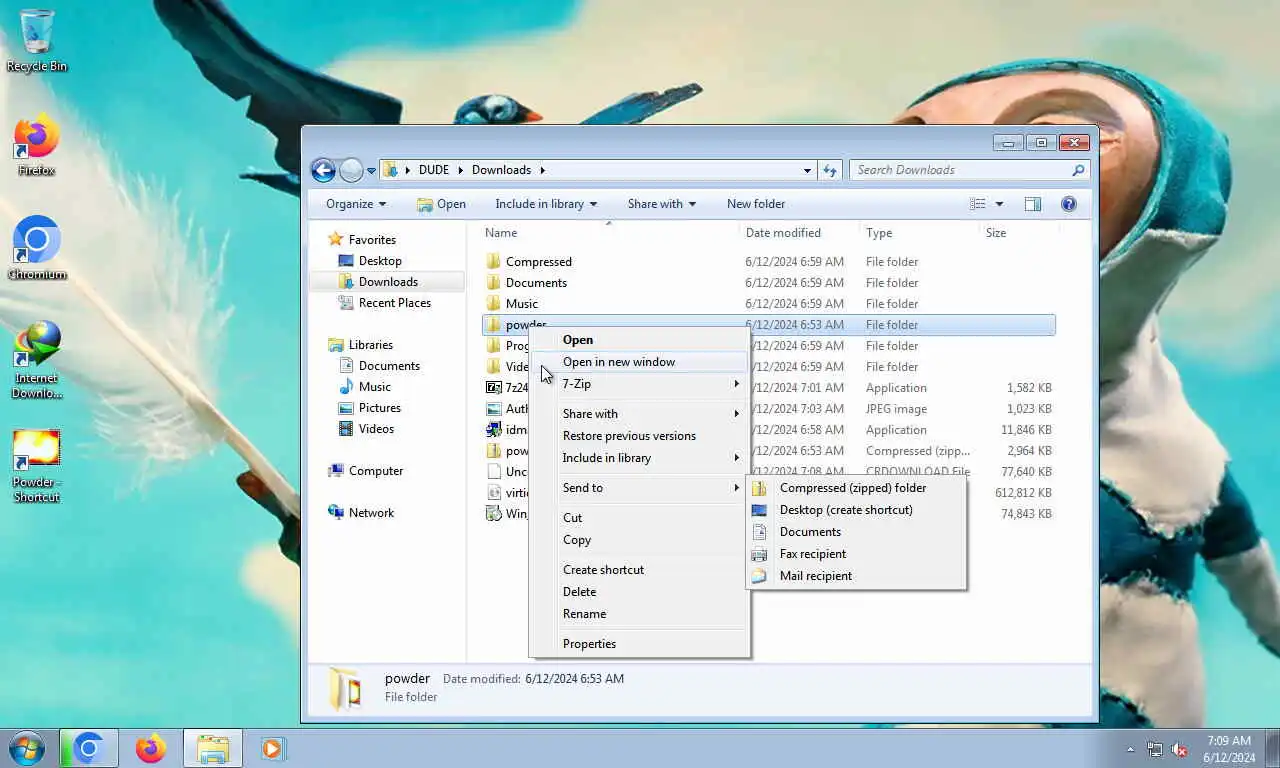Show the preview pane using toolbar icon
The height and width of the screenshot is (768, 1280).
click(x=1033, y=204)
